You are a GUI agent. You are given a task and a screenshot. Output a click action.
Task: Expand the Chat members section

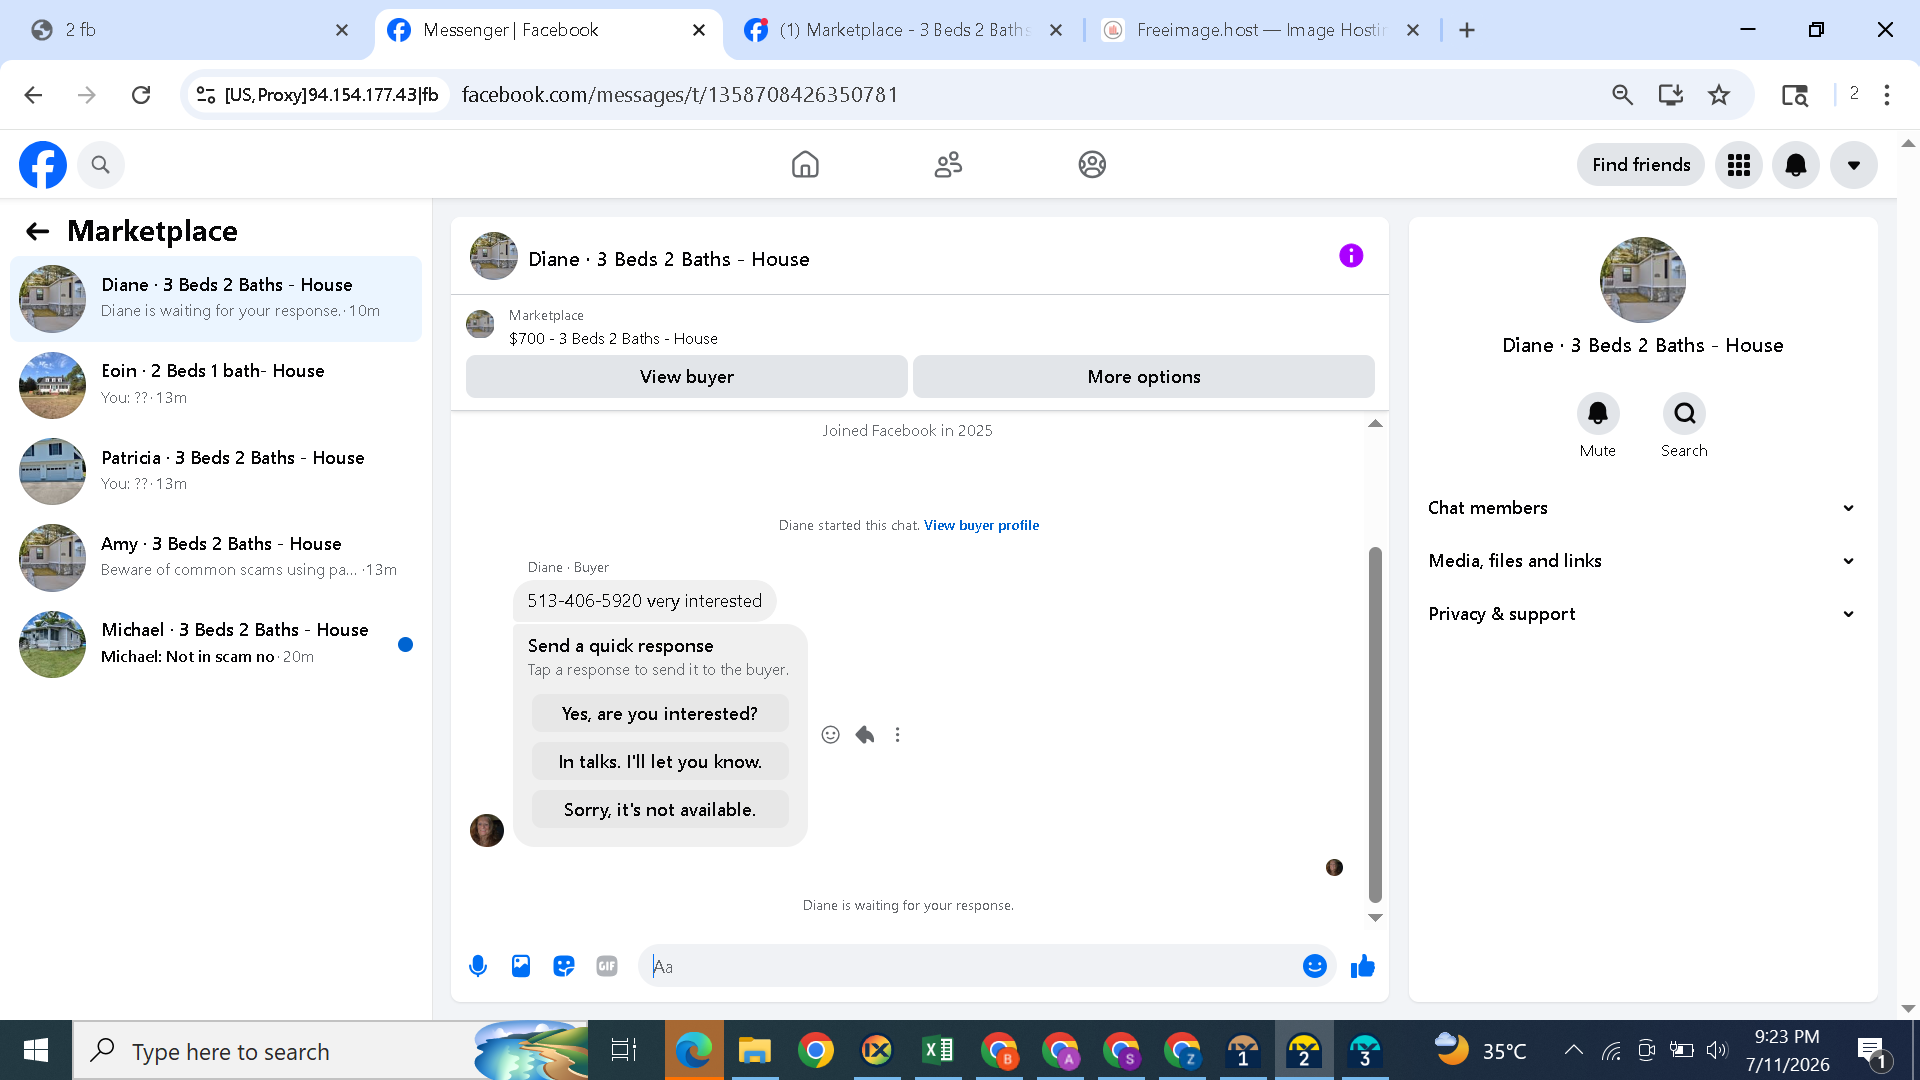pos(1642,508)
